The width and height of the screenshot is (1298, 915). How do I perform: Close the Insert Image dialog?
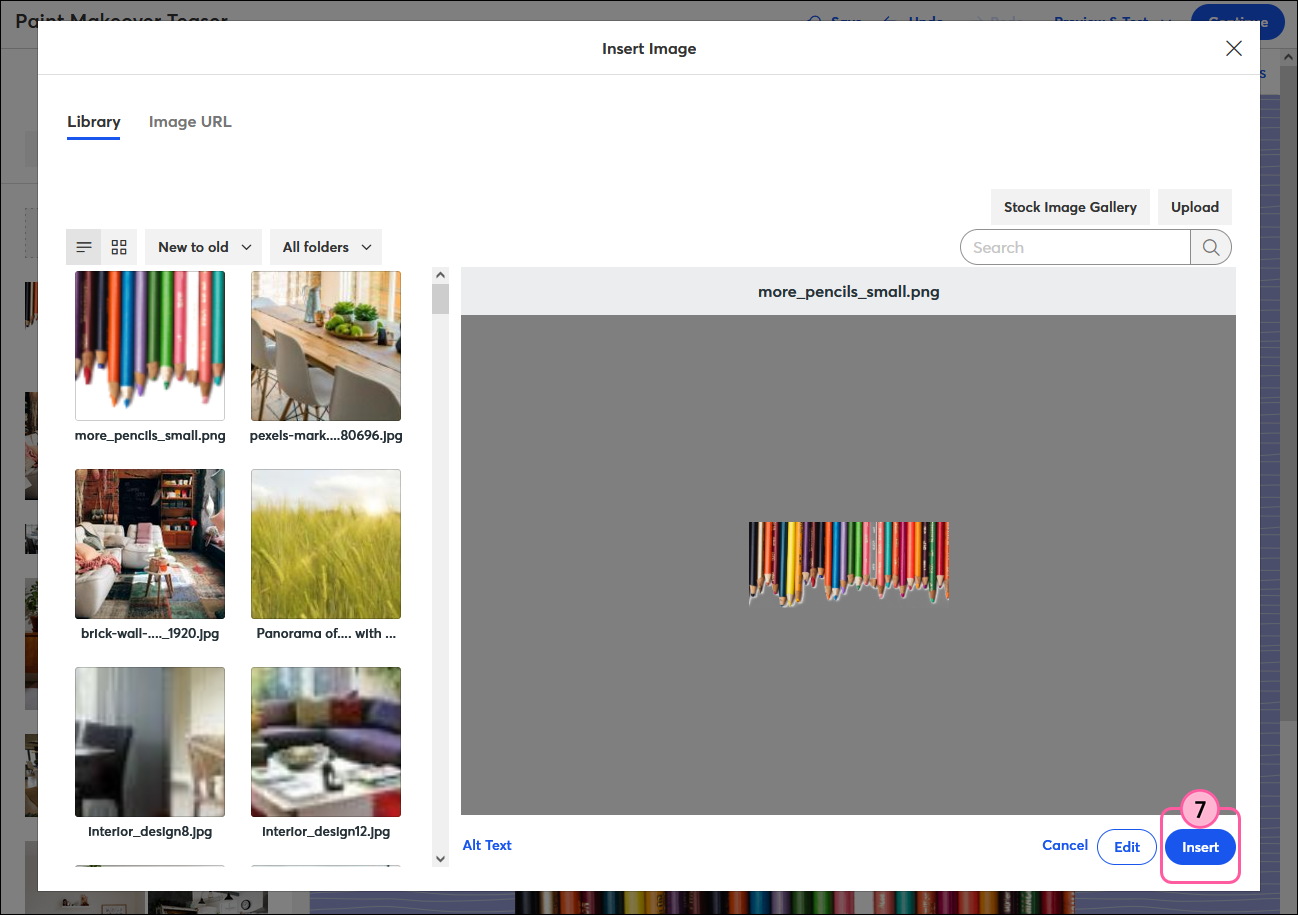tap(1234, 48)
